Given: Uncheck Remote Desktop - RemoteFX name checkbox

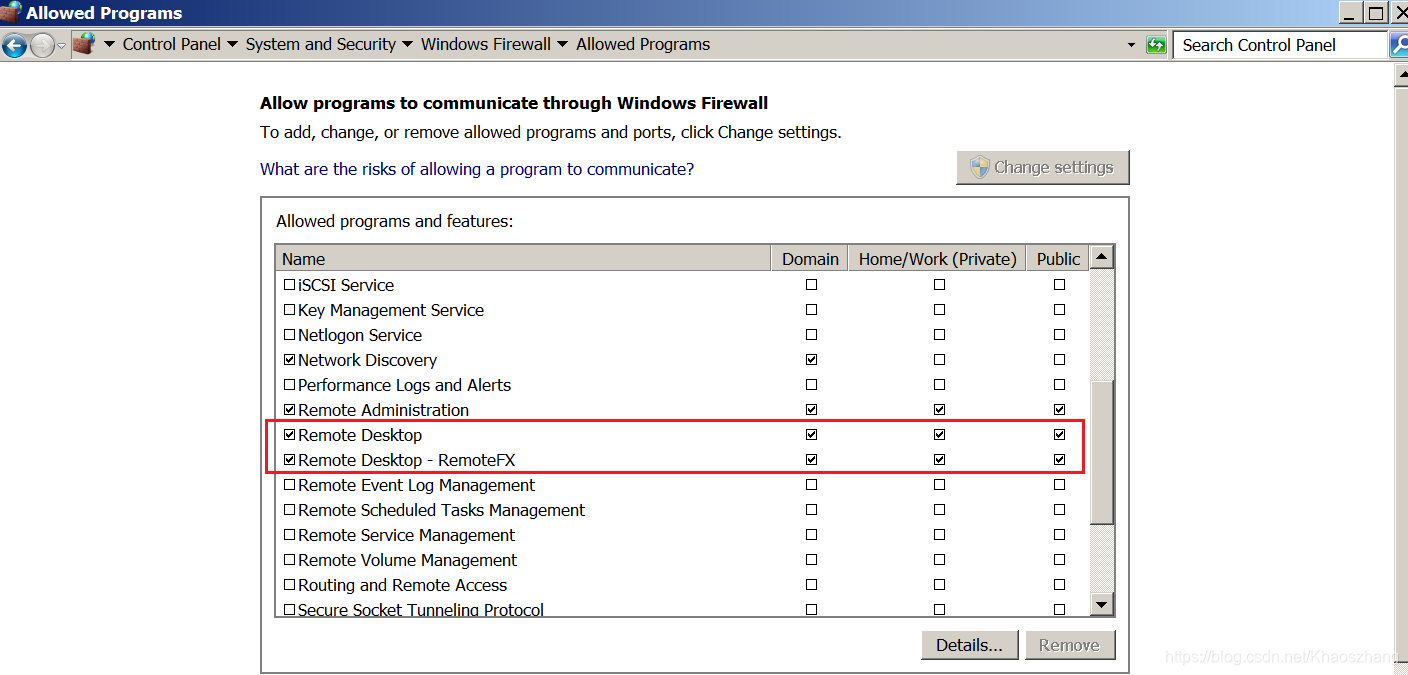Looking at the screenshot, I should (x=290, y=460).
